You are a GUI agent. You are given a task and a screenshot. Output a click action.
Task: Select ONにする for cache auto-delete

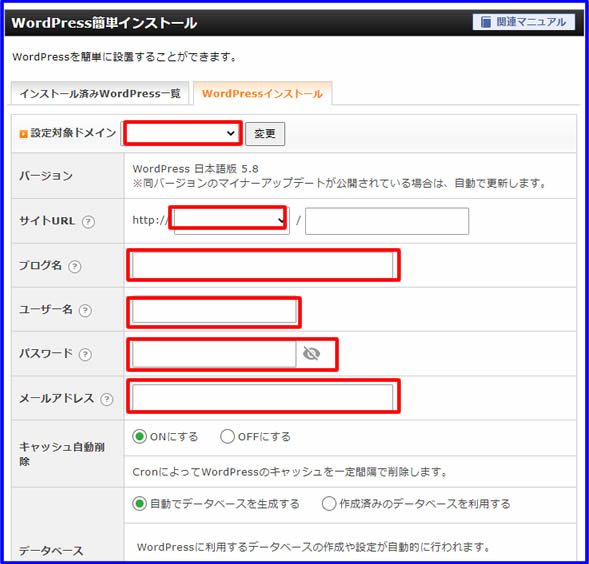[x=139, y=437]
